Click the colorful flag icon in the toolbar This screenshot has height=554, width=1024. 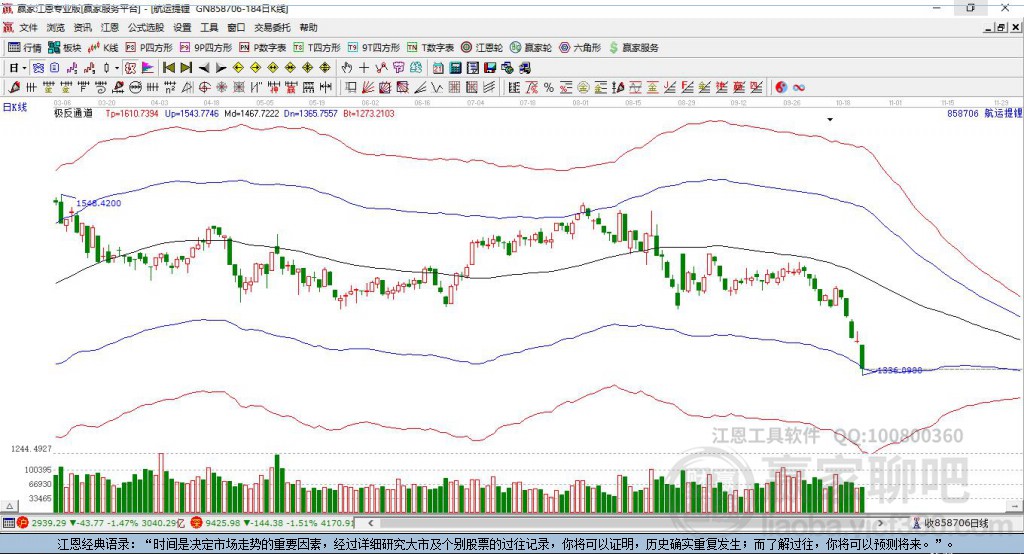click(148, 68)
